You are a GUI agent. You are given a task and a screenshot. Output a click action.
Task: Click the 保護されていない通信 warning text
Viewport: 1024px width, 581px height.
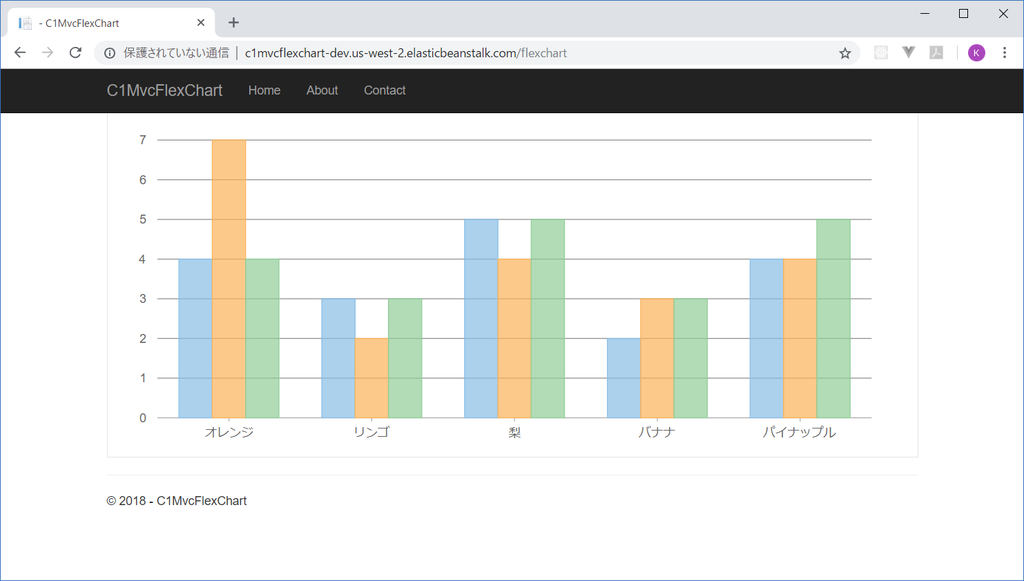click(x=176, y=53)
